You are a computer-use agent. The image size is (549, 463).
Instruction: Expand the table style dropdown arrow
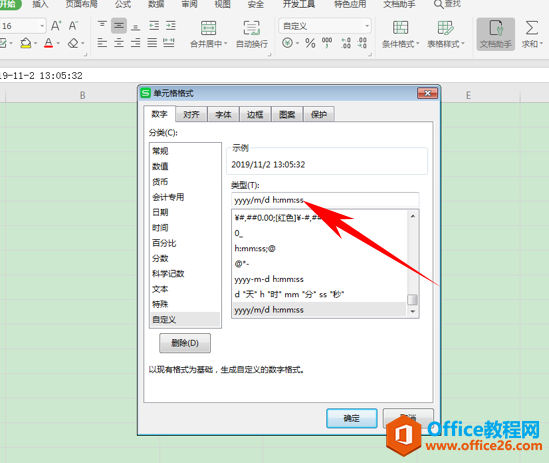(463, 44)
